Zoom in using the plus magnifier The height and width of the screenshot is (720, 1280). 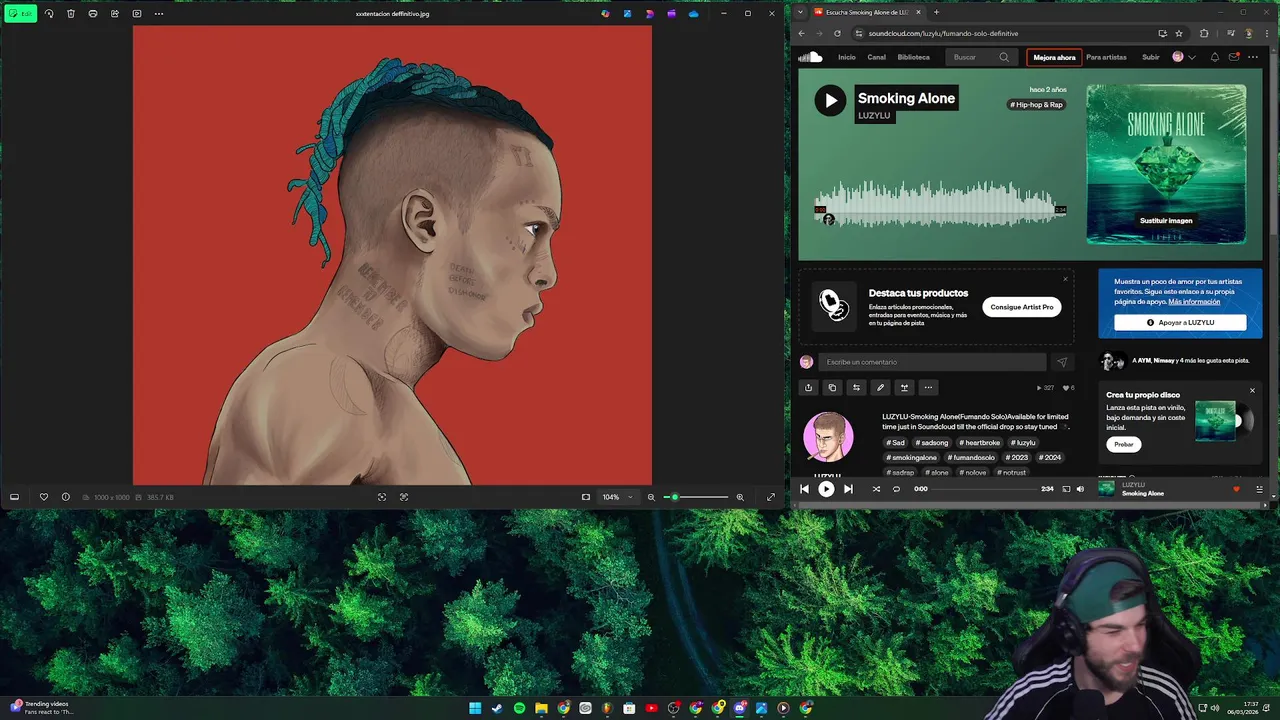tap(740, 497)
